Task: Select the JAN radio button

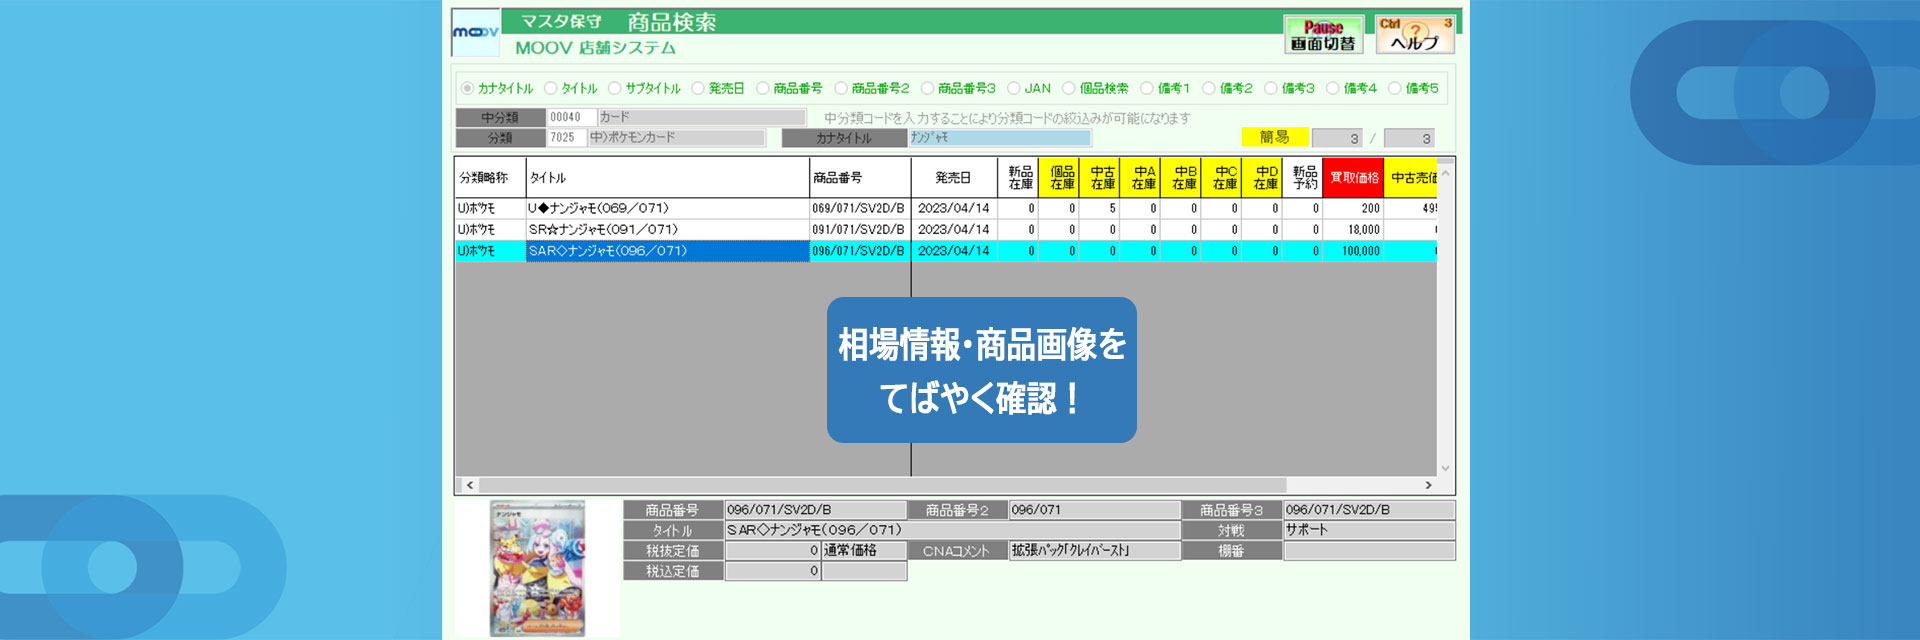Action: click(x=1013, y=88)
